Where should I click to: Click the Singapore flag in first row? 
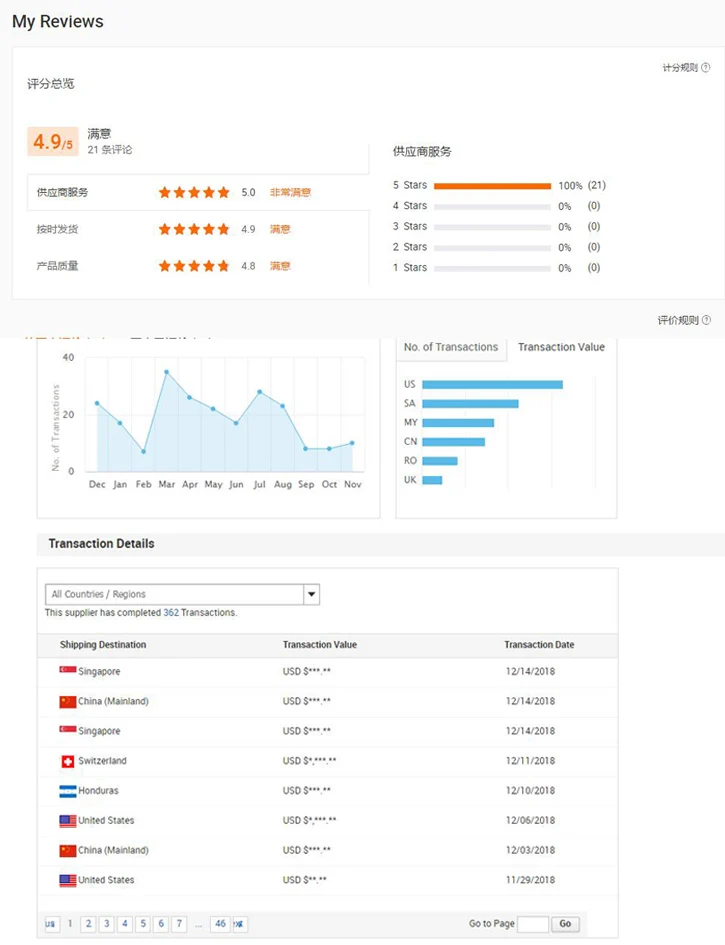pos(68,671)
